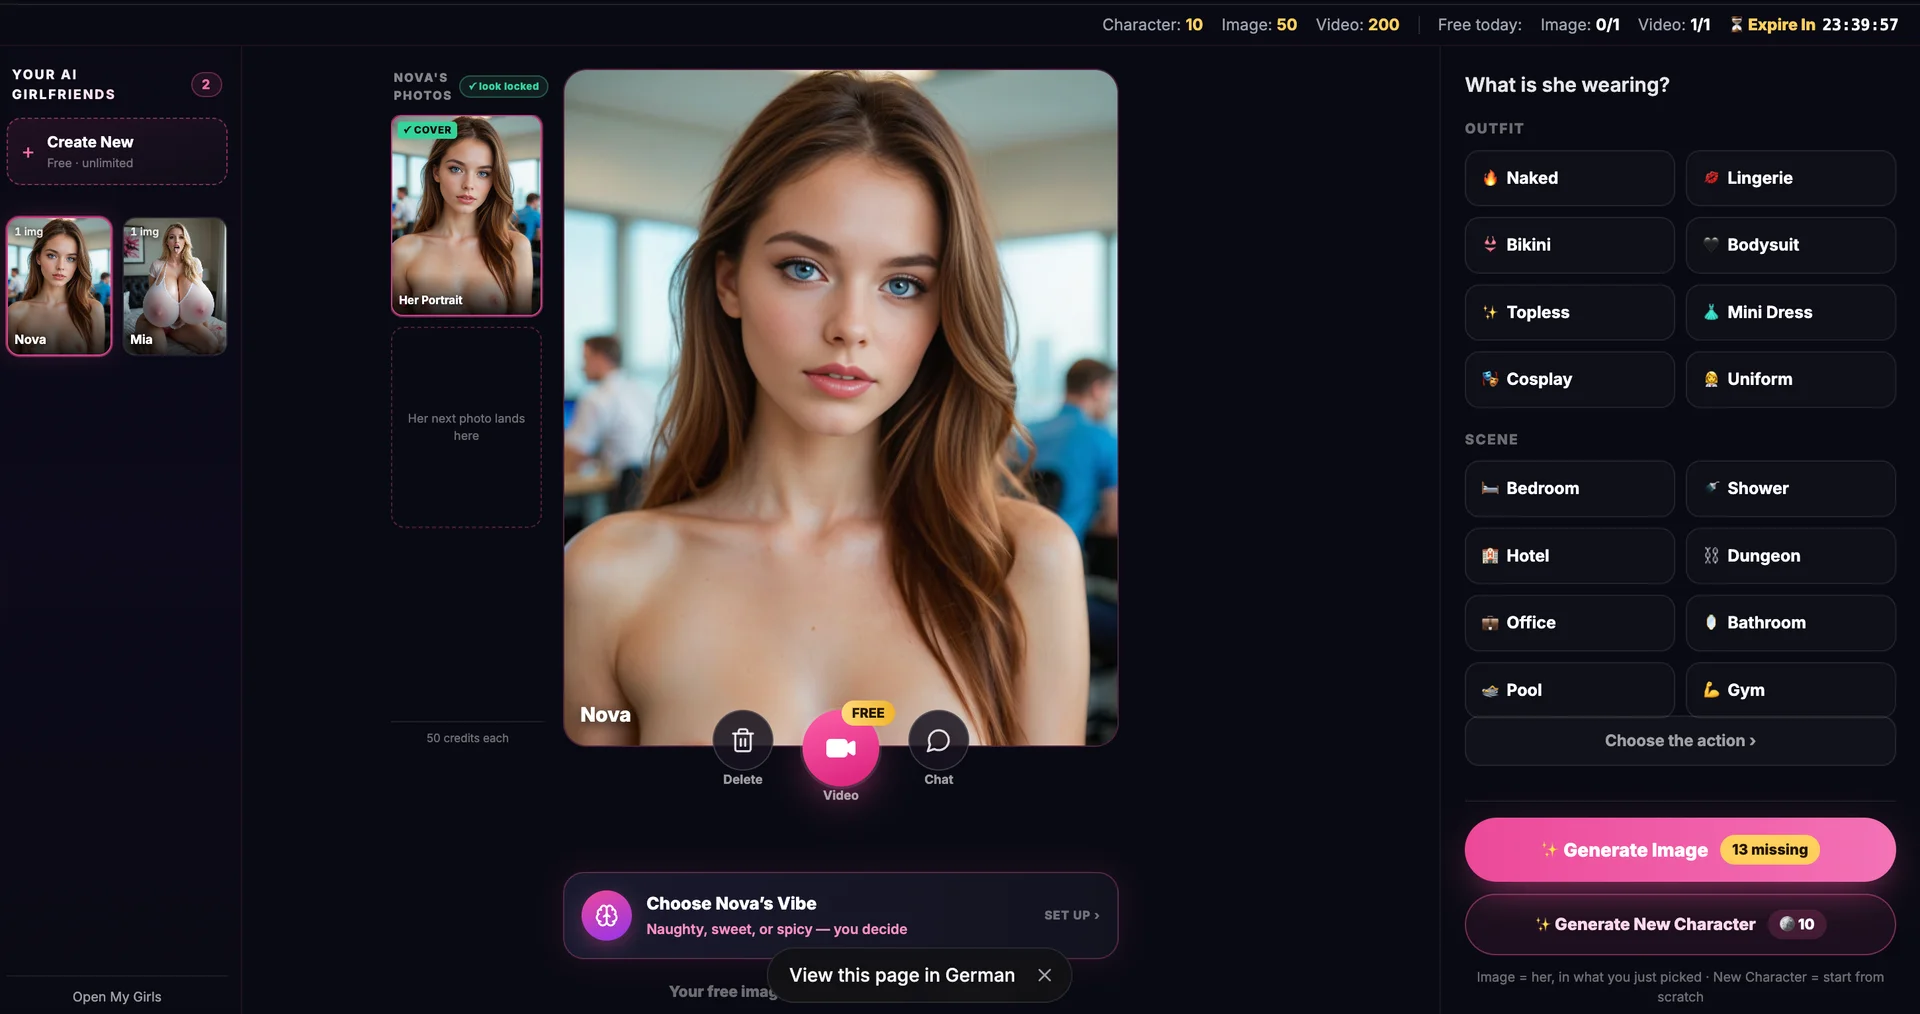Image resolution: width=1920 pixels, height=1014 pixels.
Task: Open SET UP for Nova's vibe
Action: 1071,915
